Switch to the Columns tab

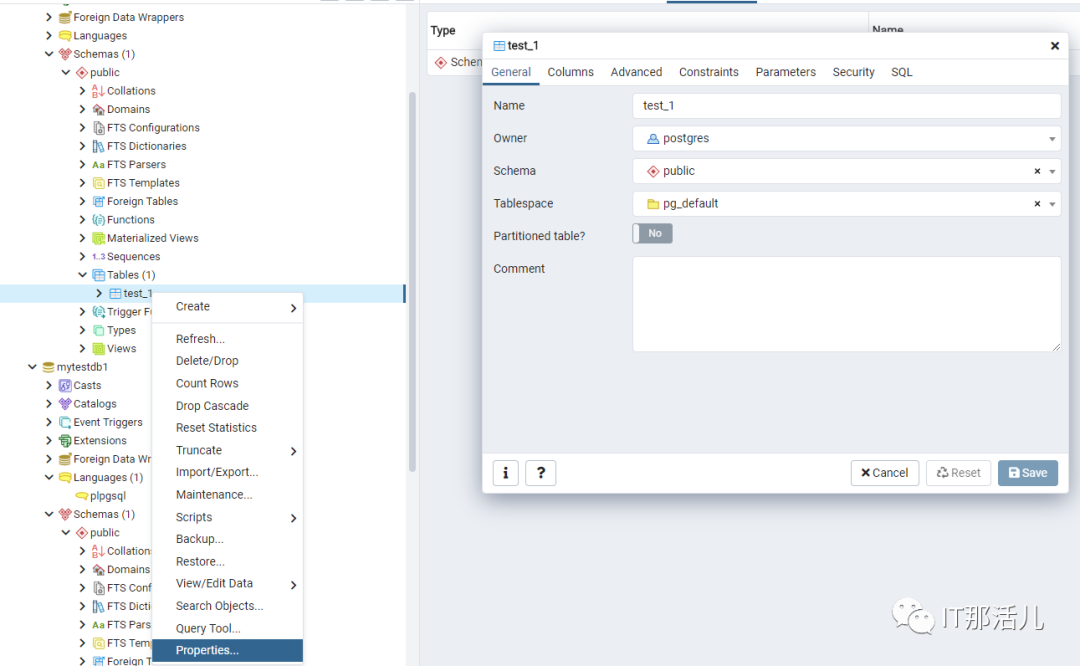pos(570,72)
